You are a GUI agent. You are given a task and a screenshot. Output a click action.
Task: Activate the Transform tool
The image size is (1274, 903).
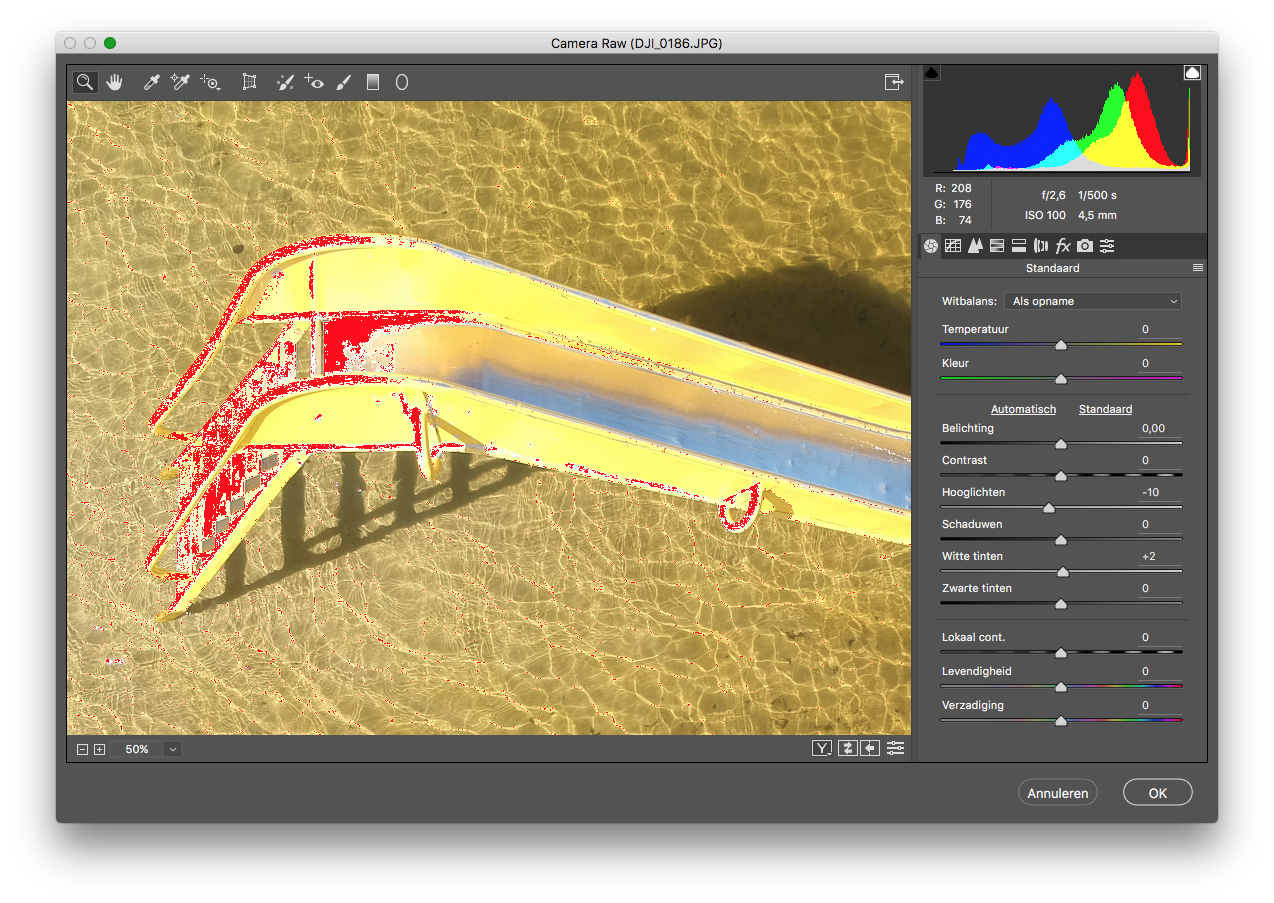pyautogui.click(x=250, y=83)
